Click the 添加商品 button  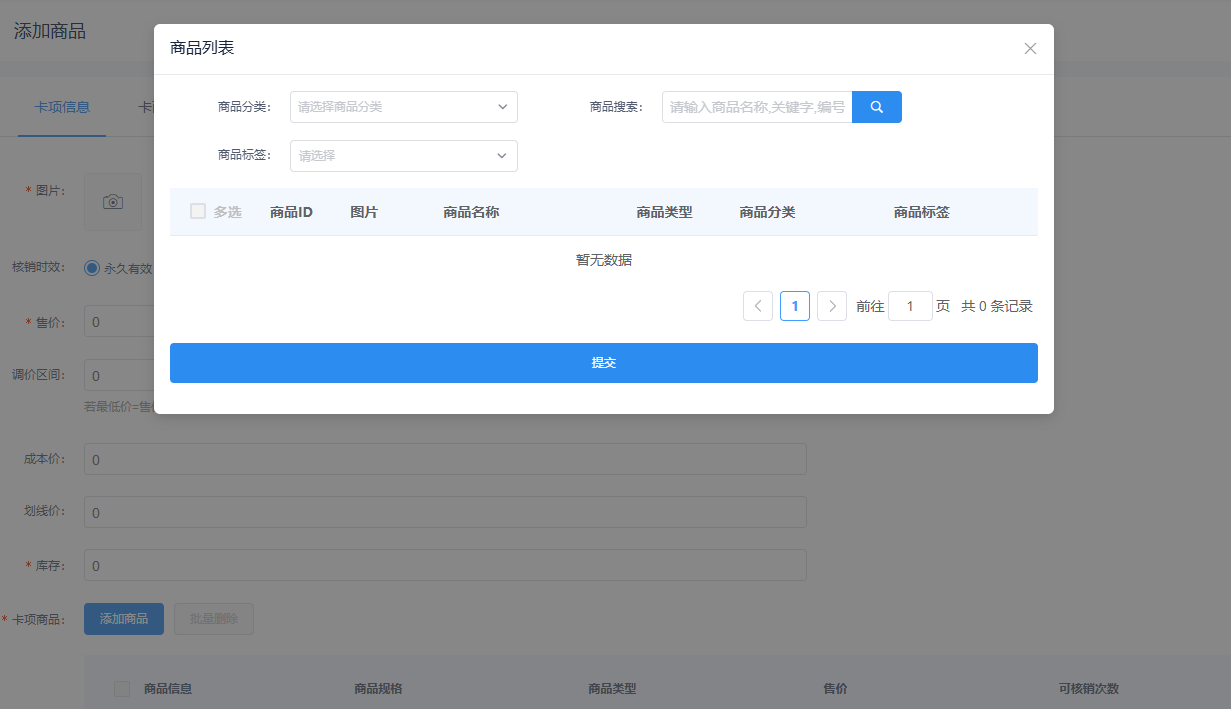[x=124, y=619]
